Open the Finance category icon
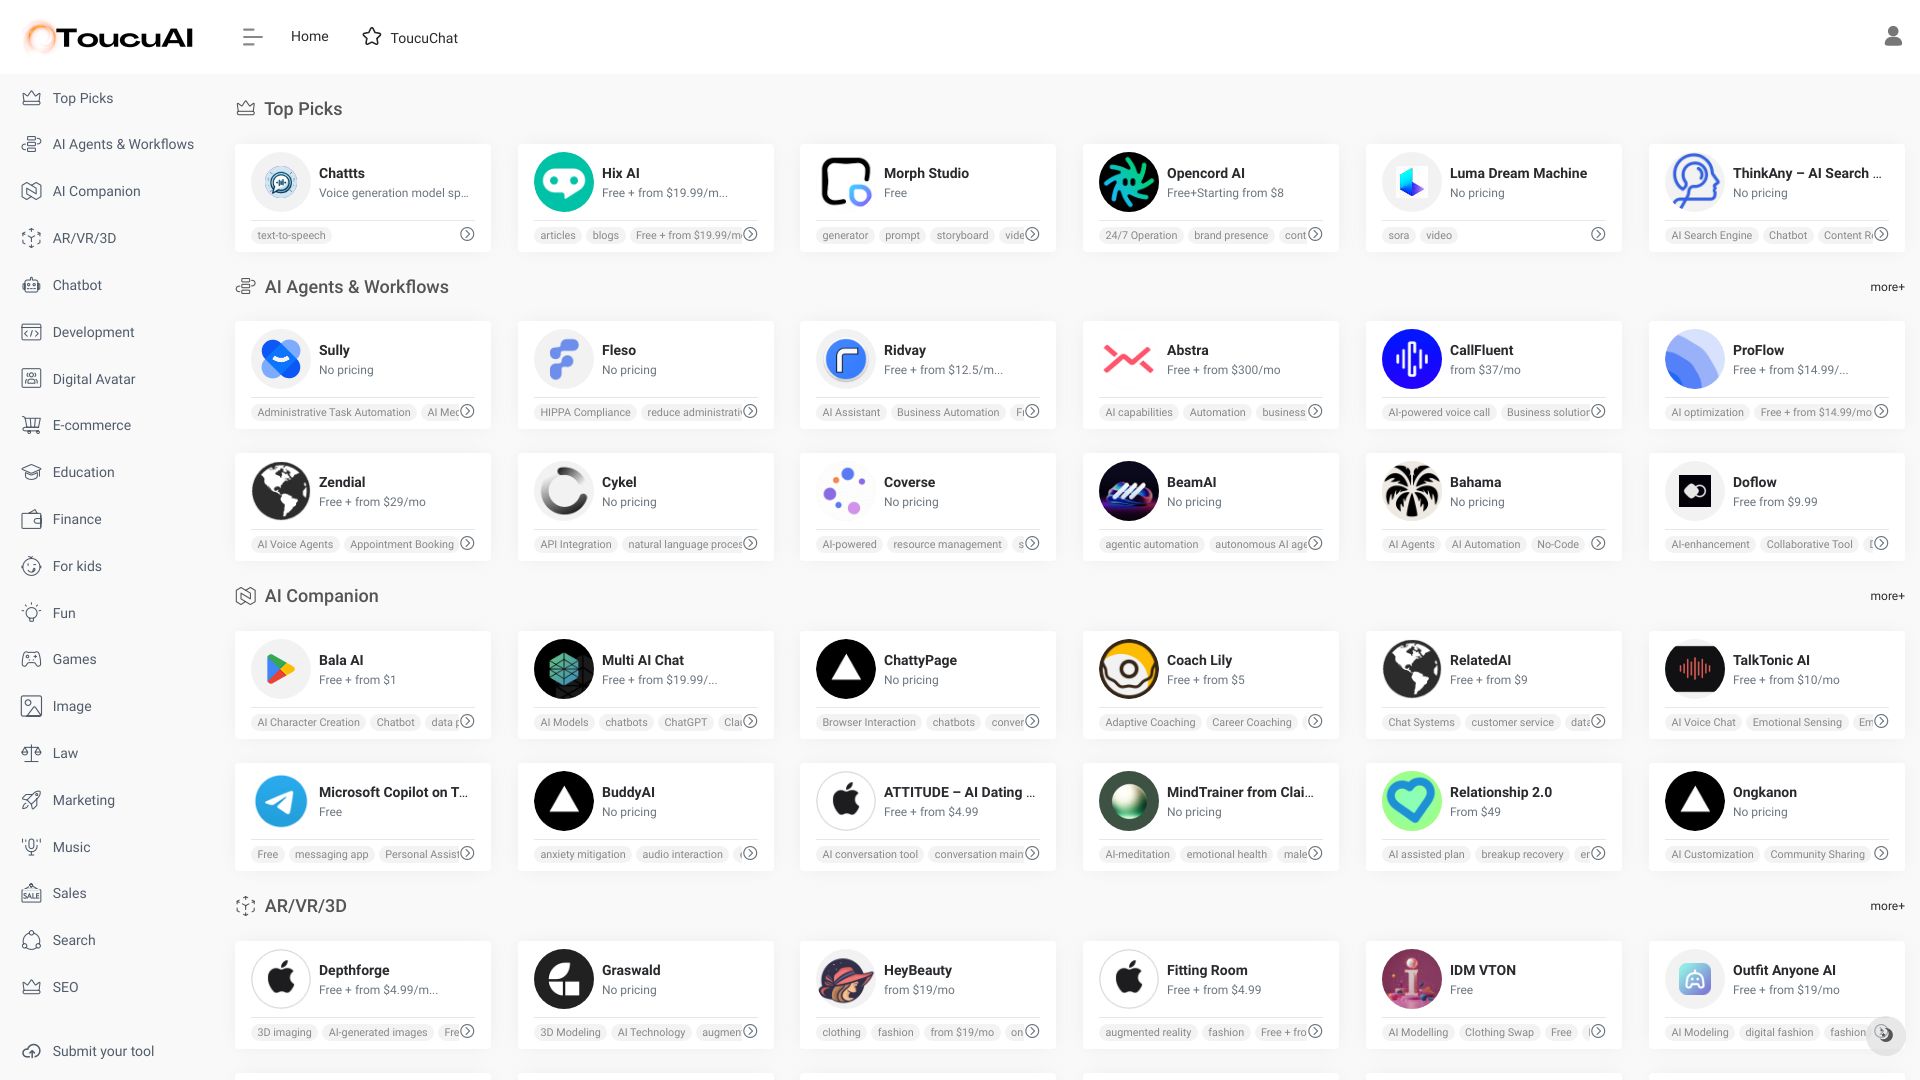The width and height of the screenshot is (1920, 1080). (x=31, y=519)
